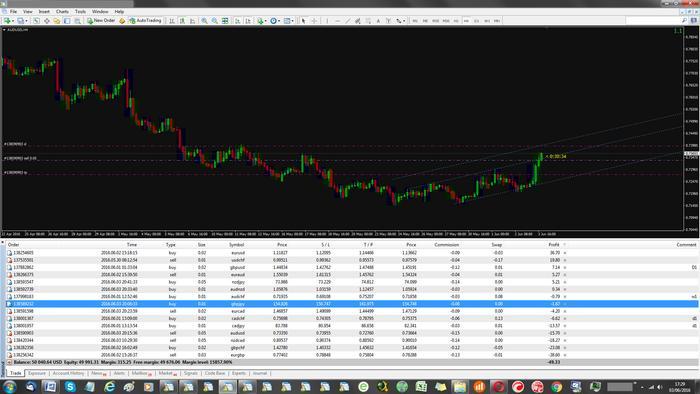Screen dimensions: 700x394
Task: Click the zoom in magnifier icon
Action: 204,21
